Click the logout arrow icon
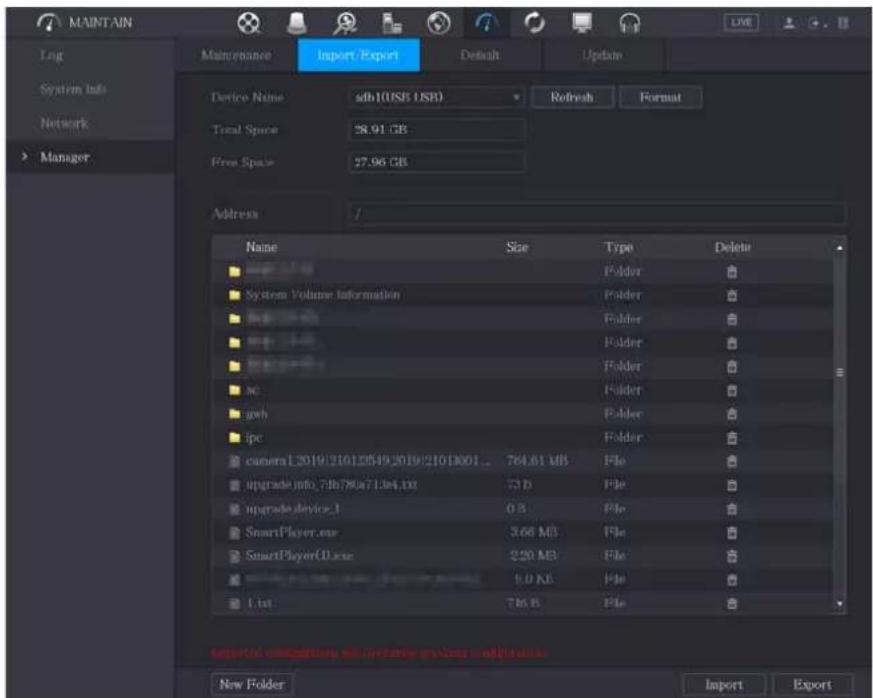 pos(816,23)
